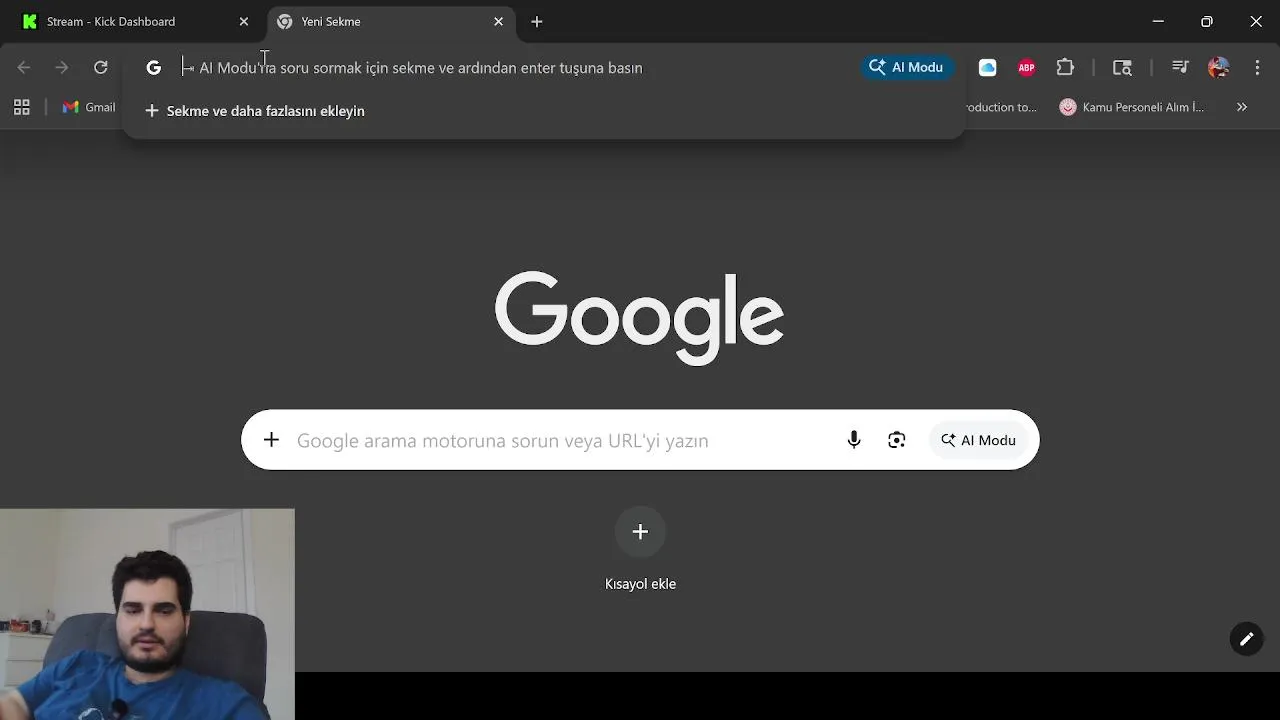Add a shortcut with the round plus button
This screenshot has width=1280, height=720.
click(x=640, y=531)
